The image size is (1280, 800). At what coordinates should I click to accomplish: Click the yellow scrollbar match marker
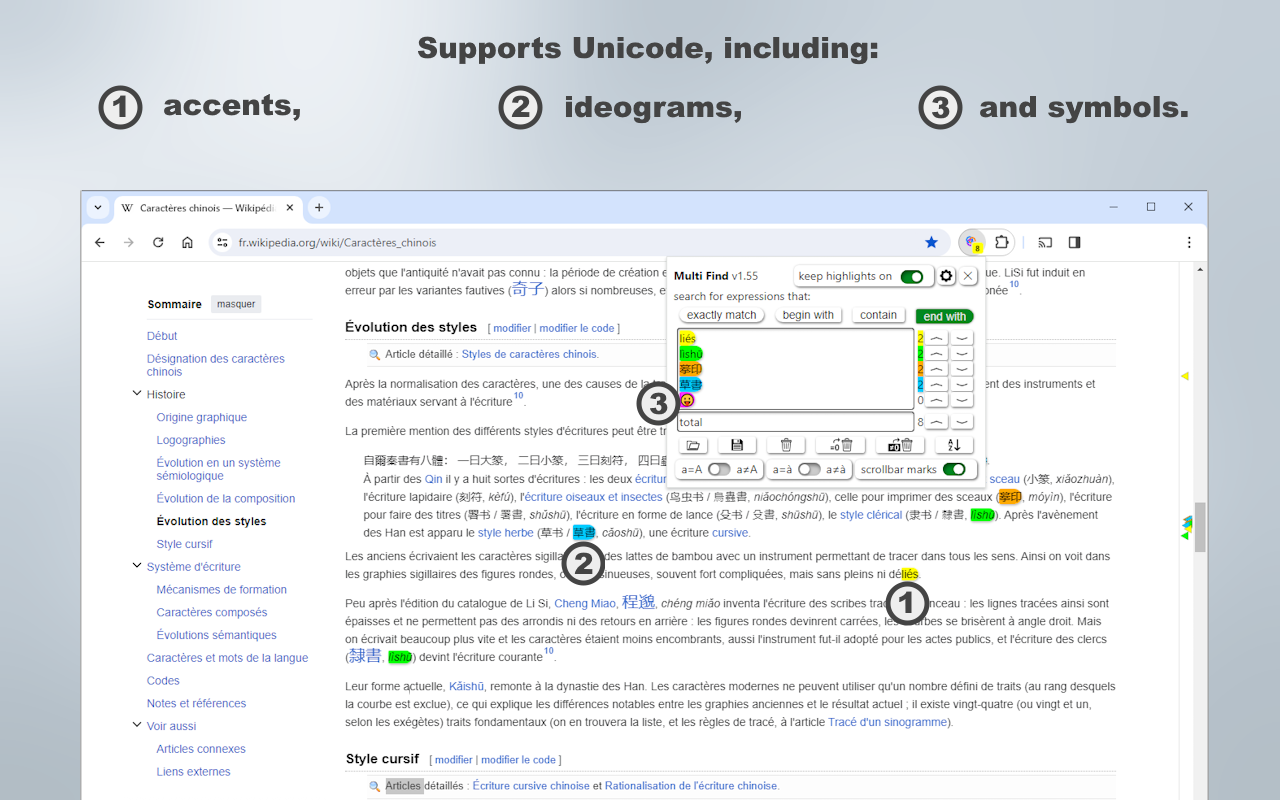coord(1185,376)
